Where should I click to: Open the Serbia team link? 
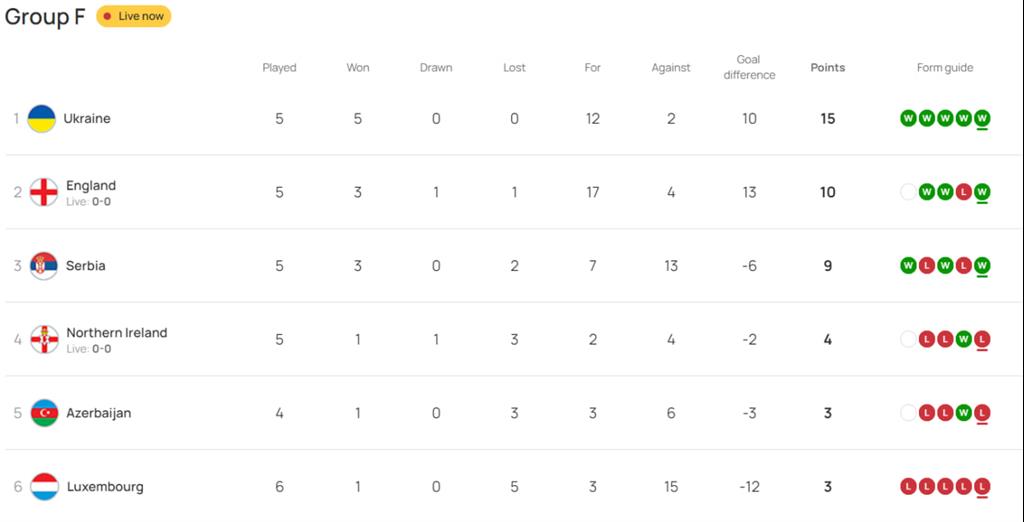pos(86,266)
